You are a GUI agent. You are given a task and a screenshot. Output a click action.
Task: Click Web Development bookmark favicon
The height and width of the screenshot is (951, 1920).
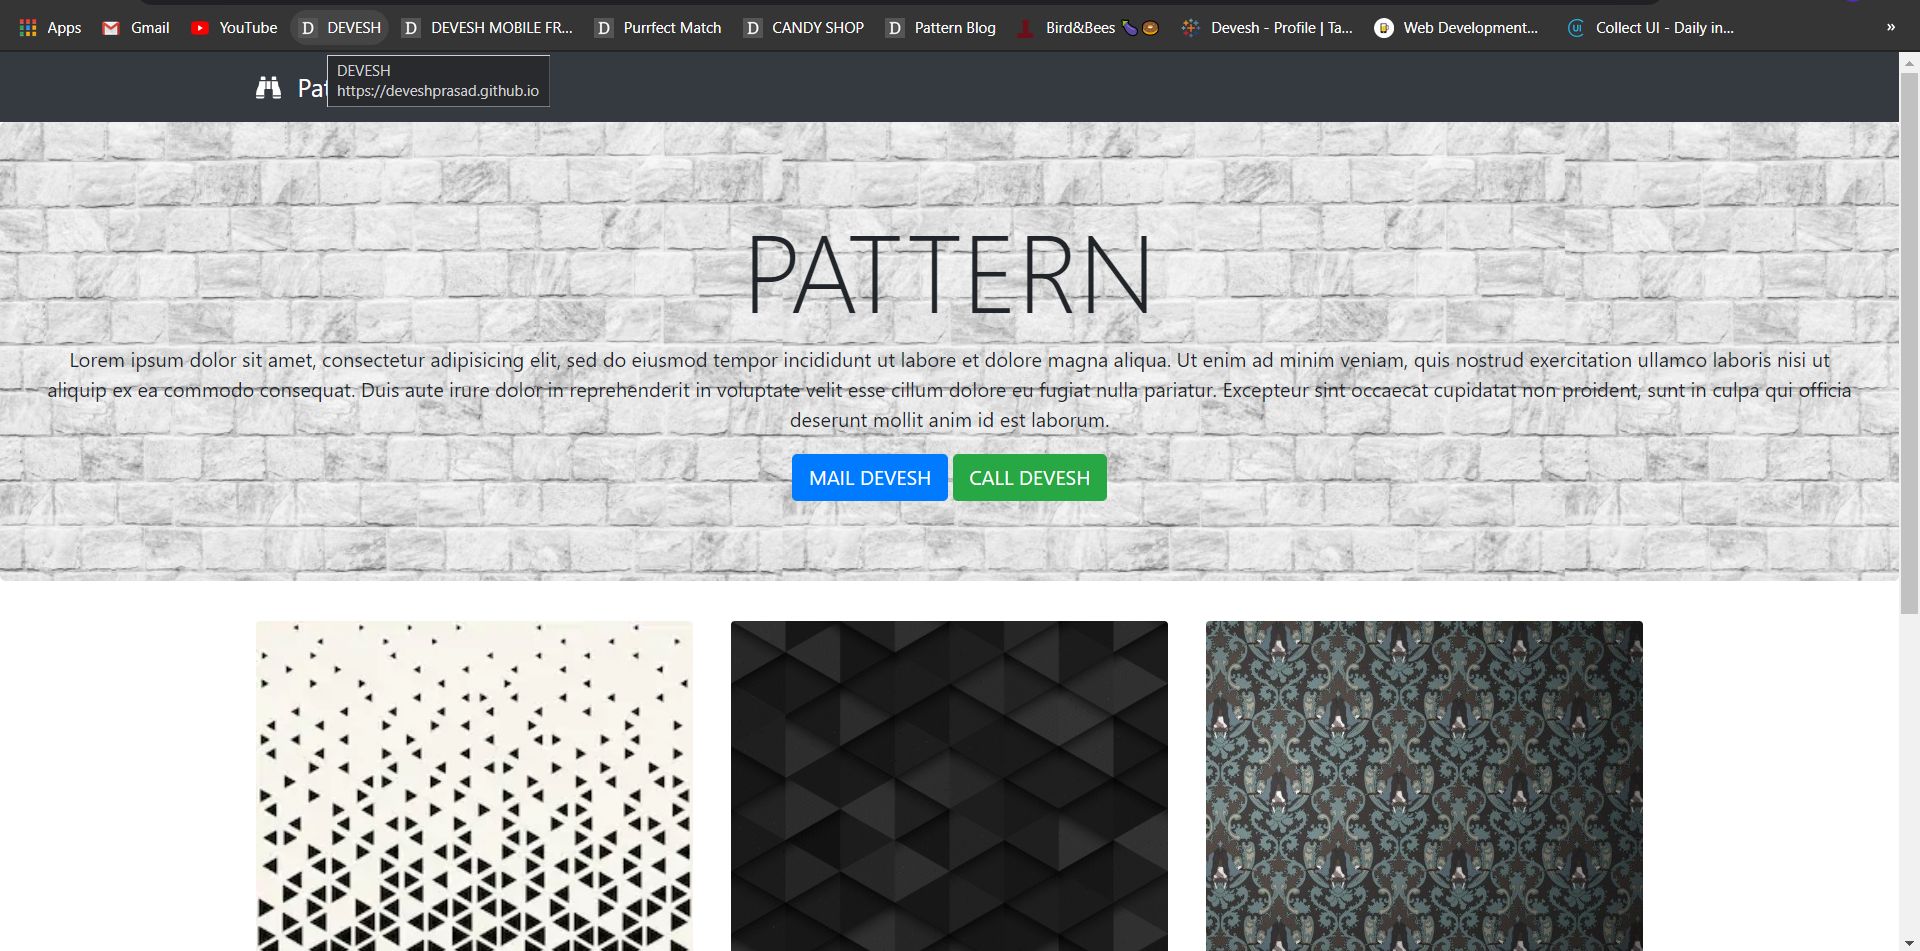click(1384, 28)
